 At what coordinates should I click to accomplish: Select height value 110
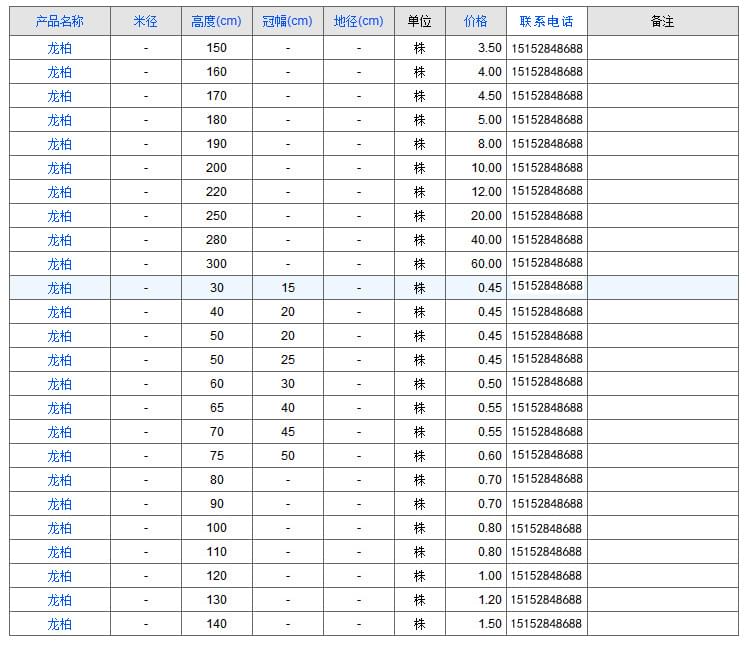pyautogui.click(x=216, y=552)
